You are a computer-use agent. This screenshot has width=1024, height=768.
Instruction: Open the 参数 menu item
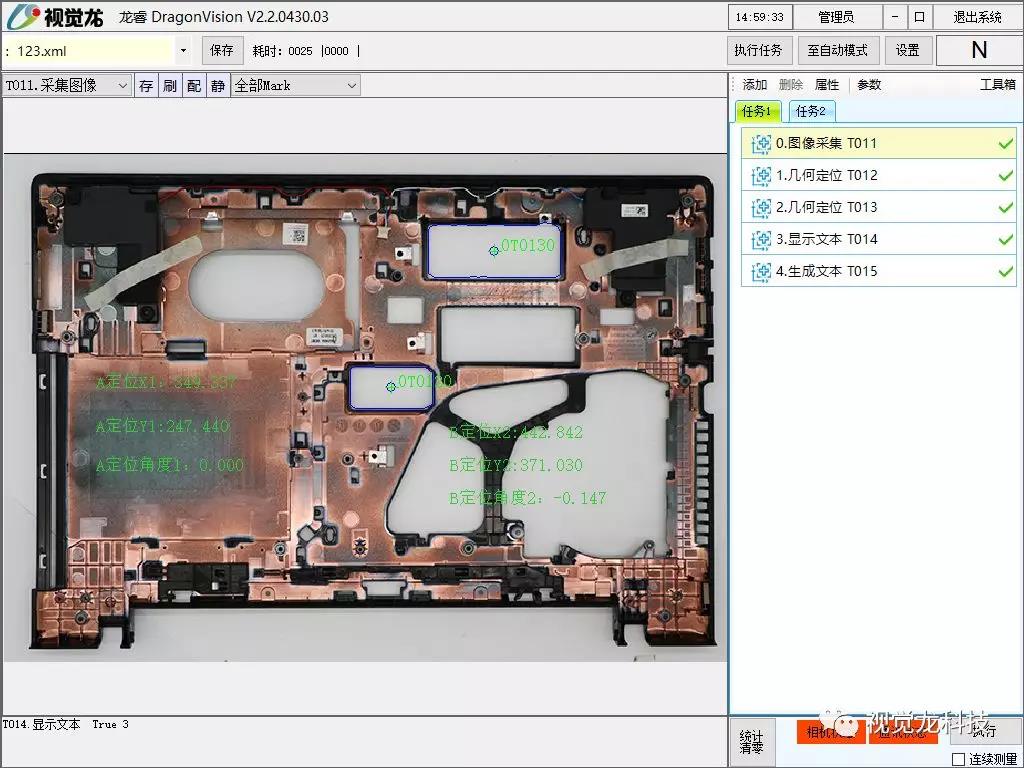[869, 85]
